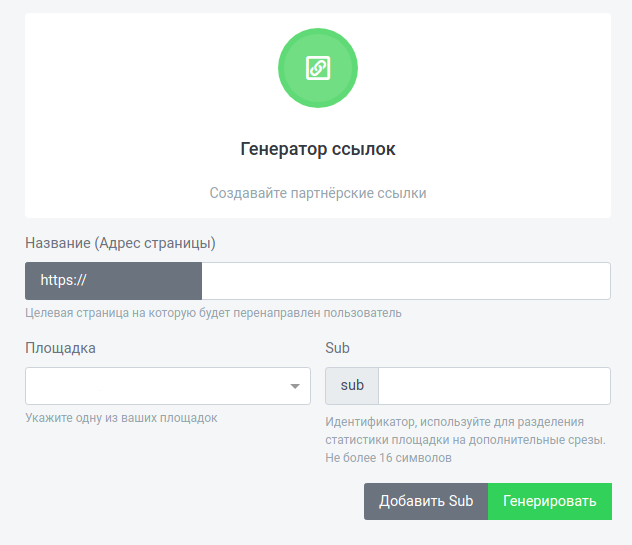Click the Площадка dropdown arrow
Viewport: 632px width, 545px height.
tap(295, 386)
